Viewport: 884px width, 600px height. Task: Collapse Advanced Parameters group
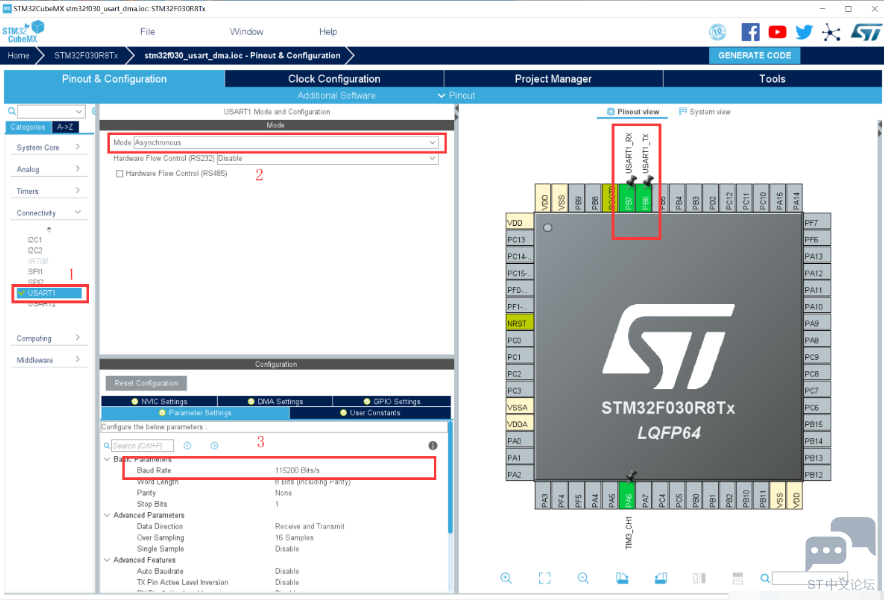(x=107, y=515)
